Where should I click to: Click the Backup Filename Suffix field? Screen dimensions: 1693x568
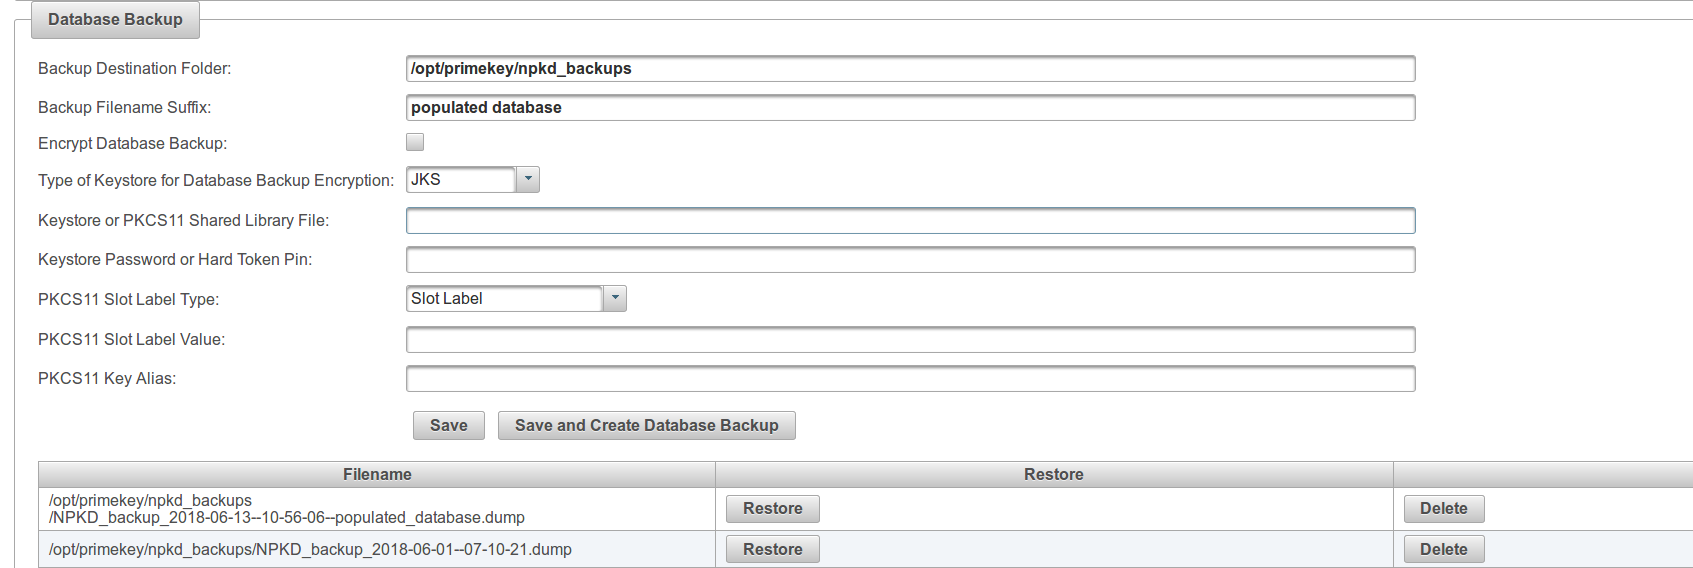(x=910, y=108)
